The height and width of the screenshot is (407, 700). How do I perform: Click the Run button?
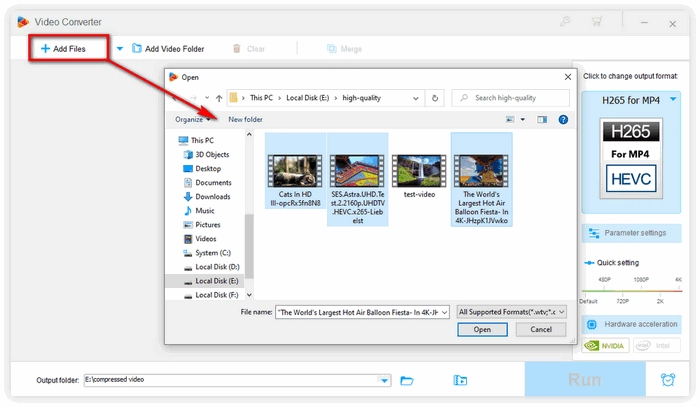click(585, 379)
